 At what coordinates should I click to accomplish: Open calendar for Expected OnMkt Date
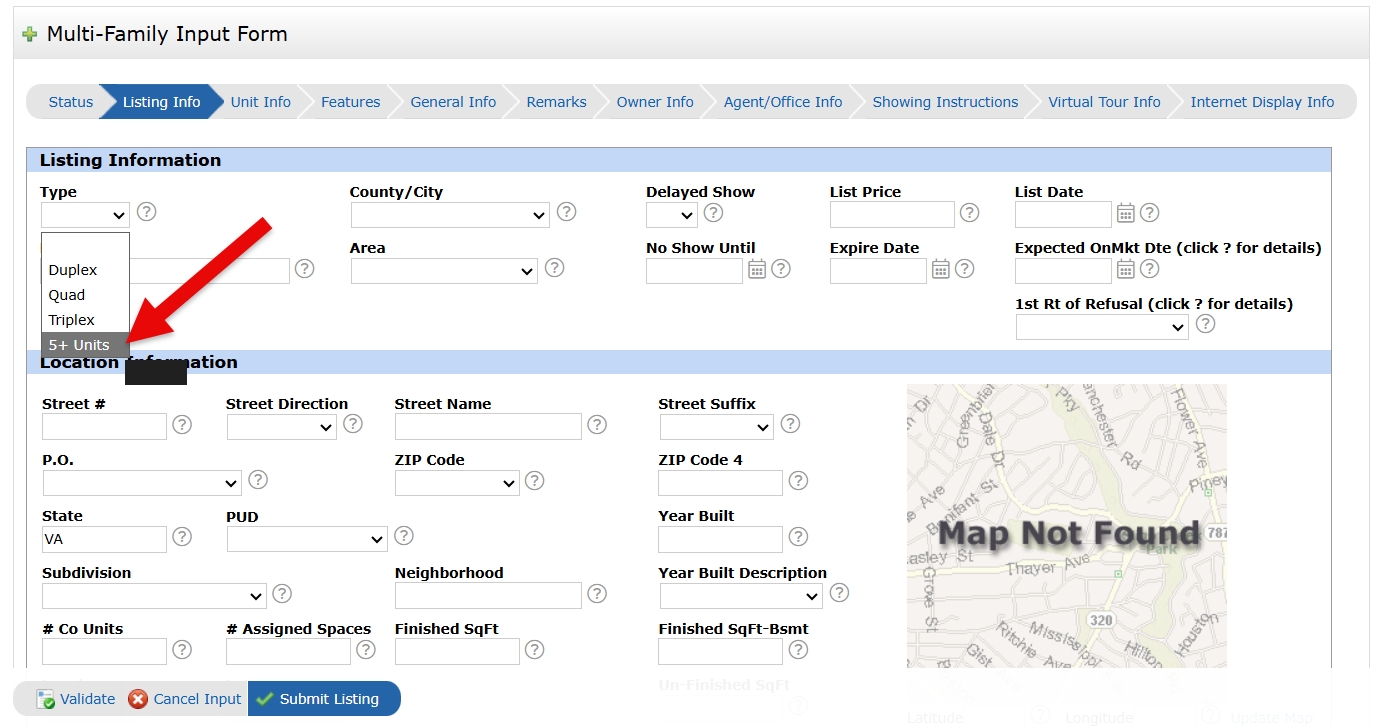coord(1125,269)
